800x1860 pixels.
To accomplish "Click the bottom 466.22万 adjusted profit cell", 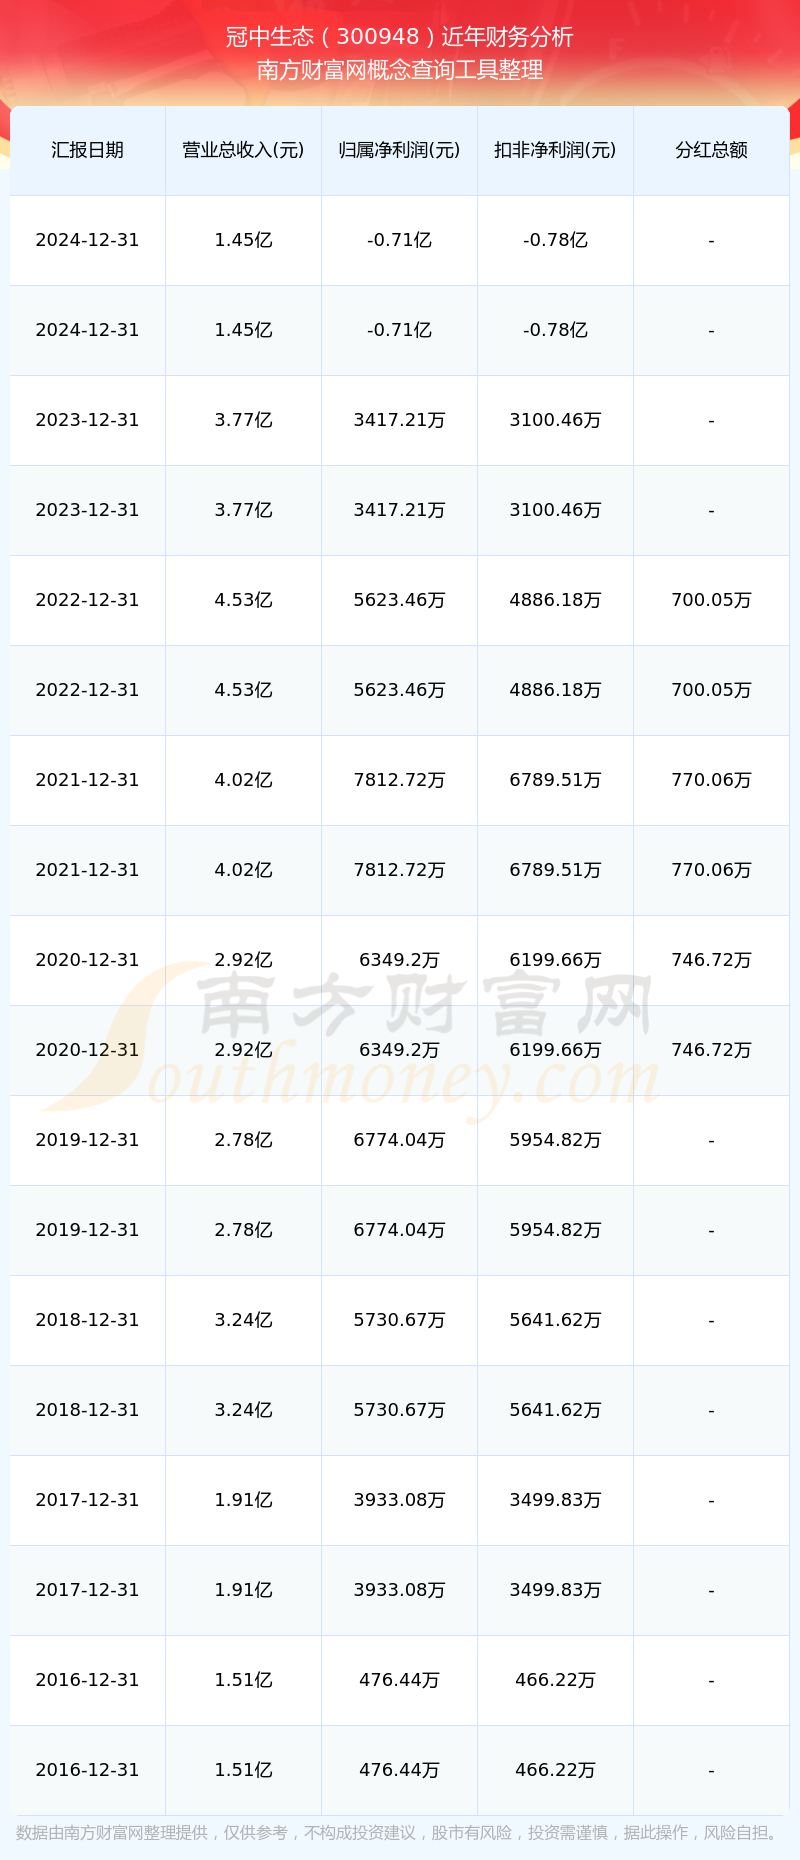I will pyautogui.click(x=555, y=1770).
